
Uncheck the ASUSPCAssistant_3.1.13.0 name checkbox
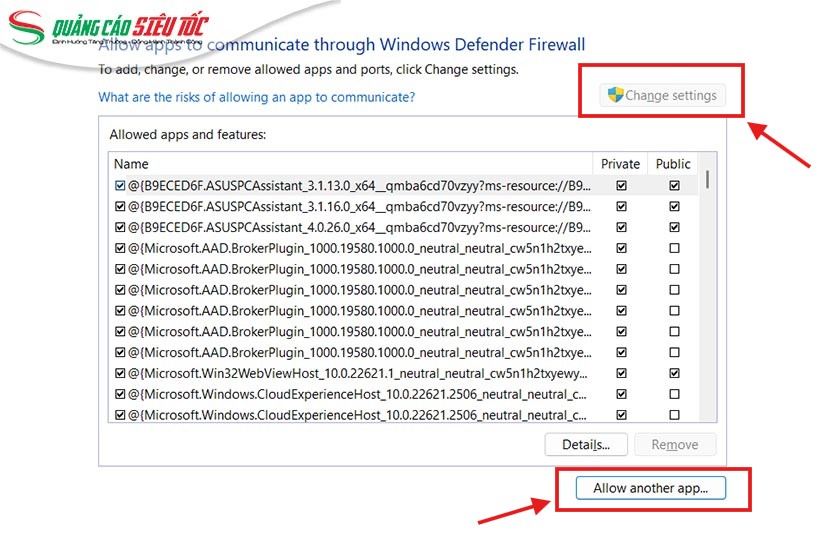[120, 186]
